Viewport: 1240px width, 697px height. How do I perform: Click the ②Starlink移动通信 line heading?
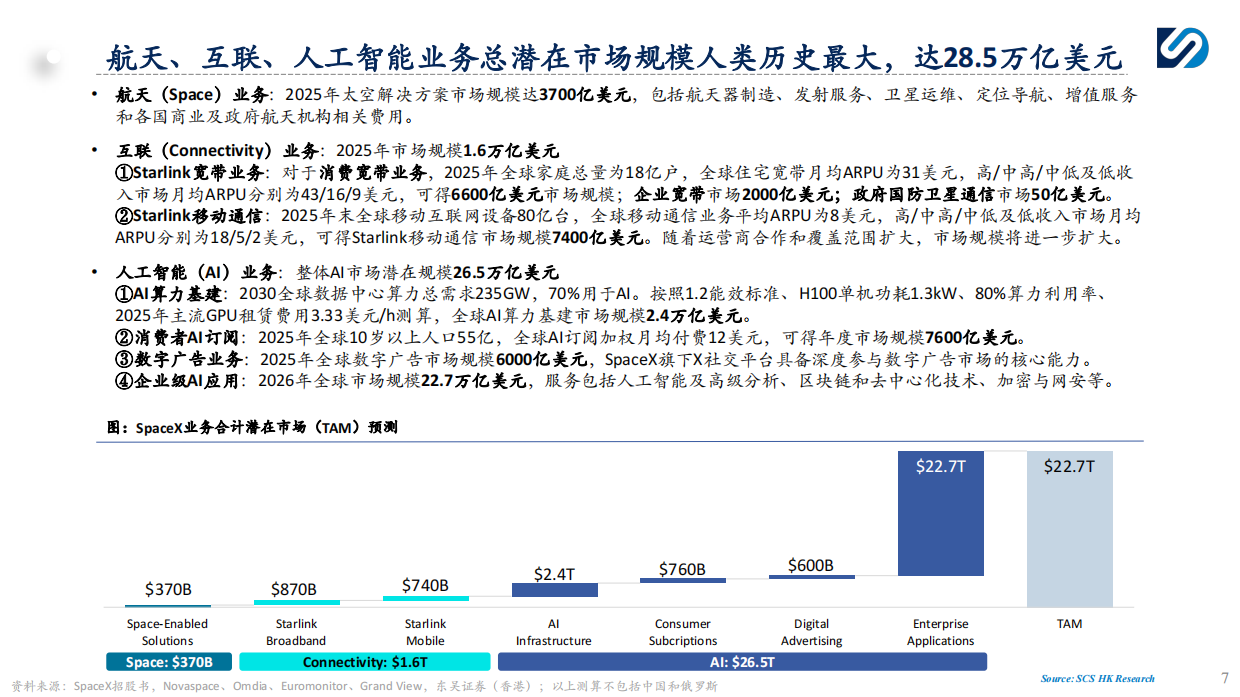pyautogui.click(x=190, y=216)
